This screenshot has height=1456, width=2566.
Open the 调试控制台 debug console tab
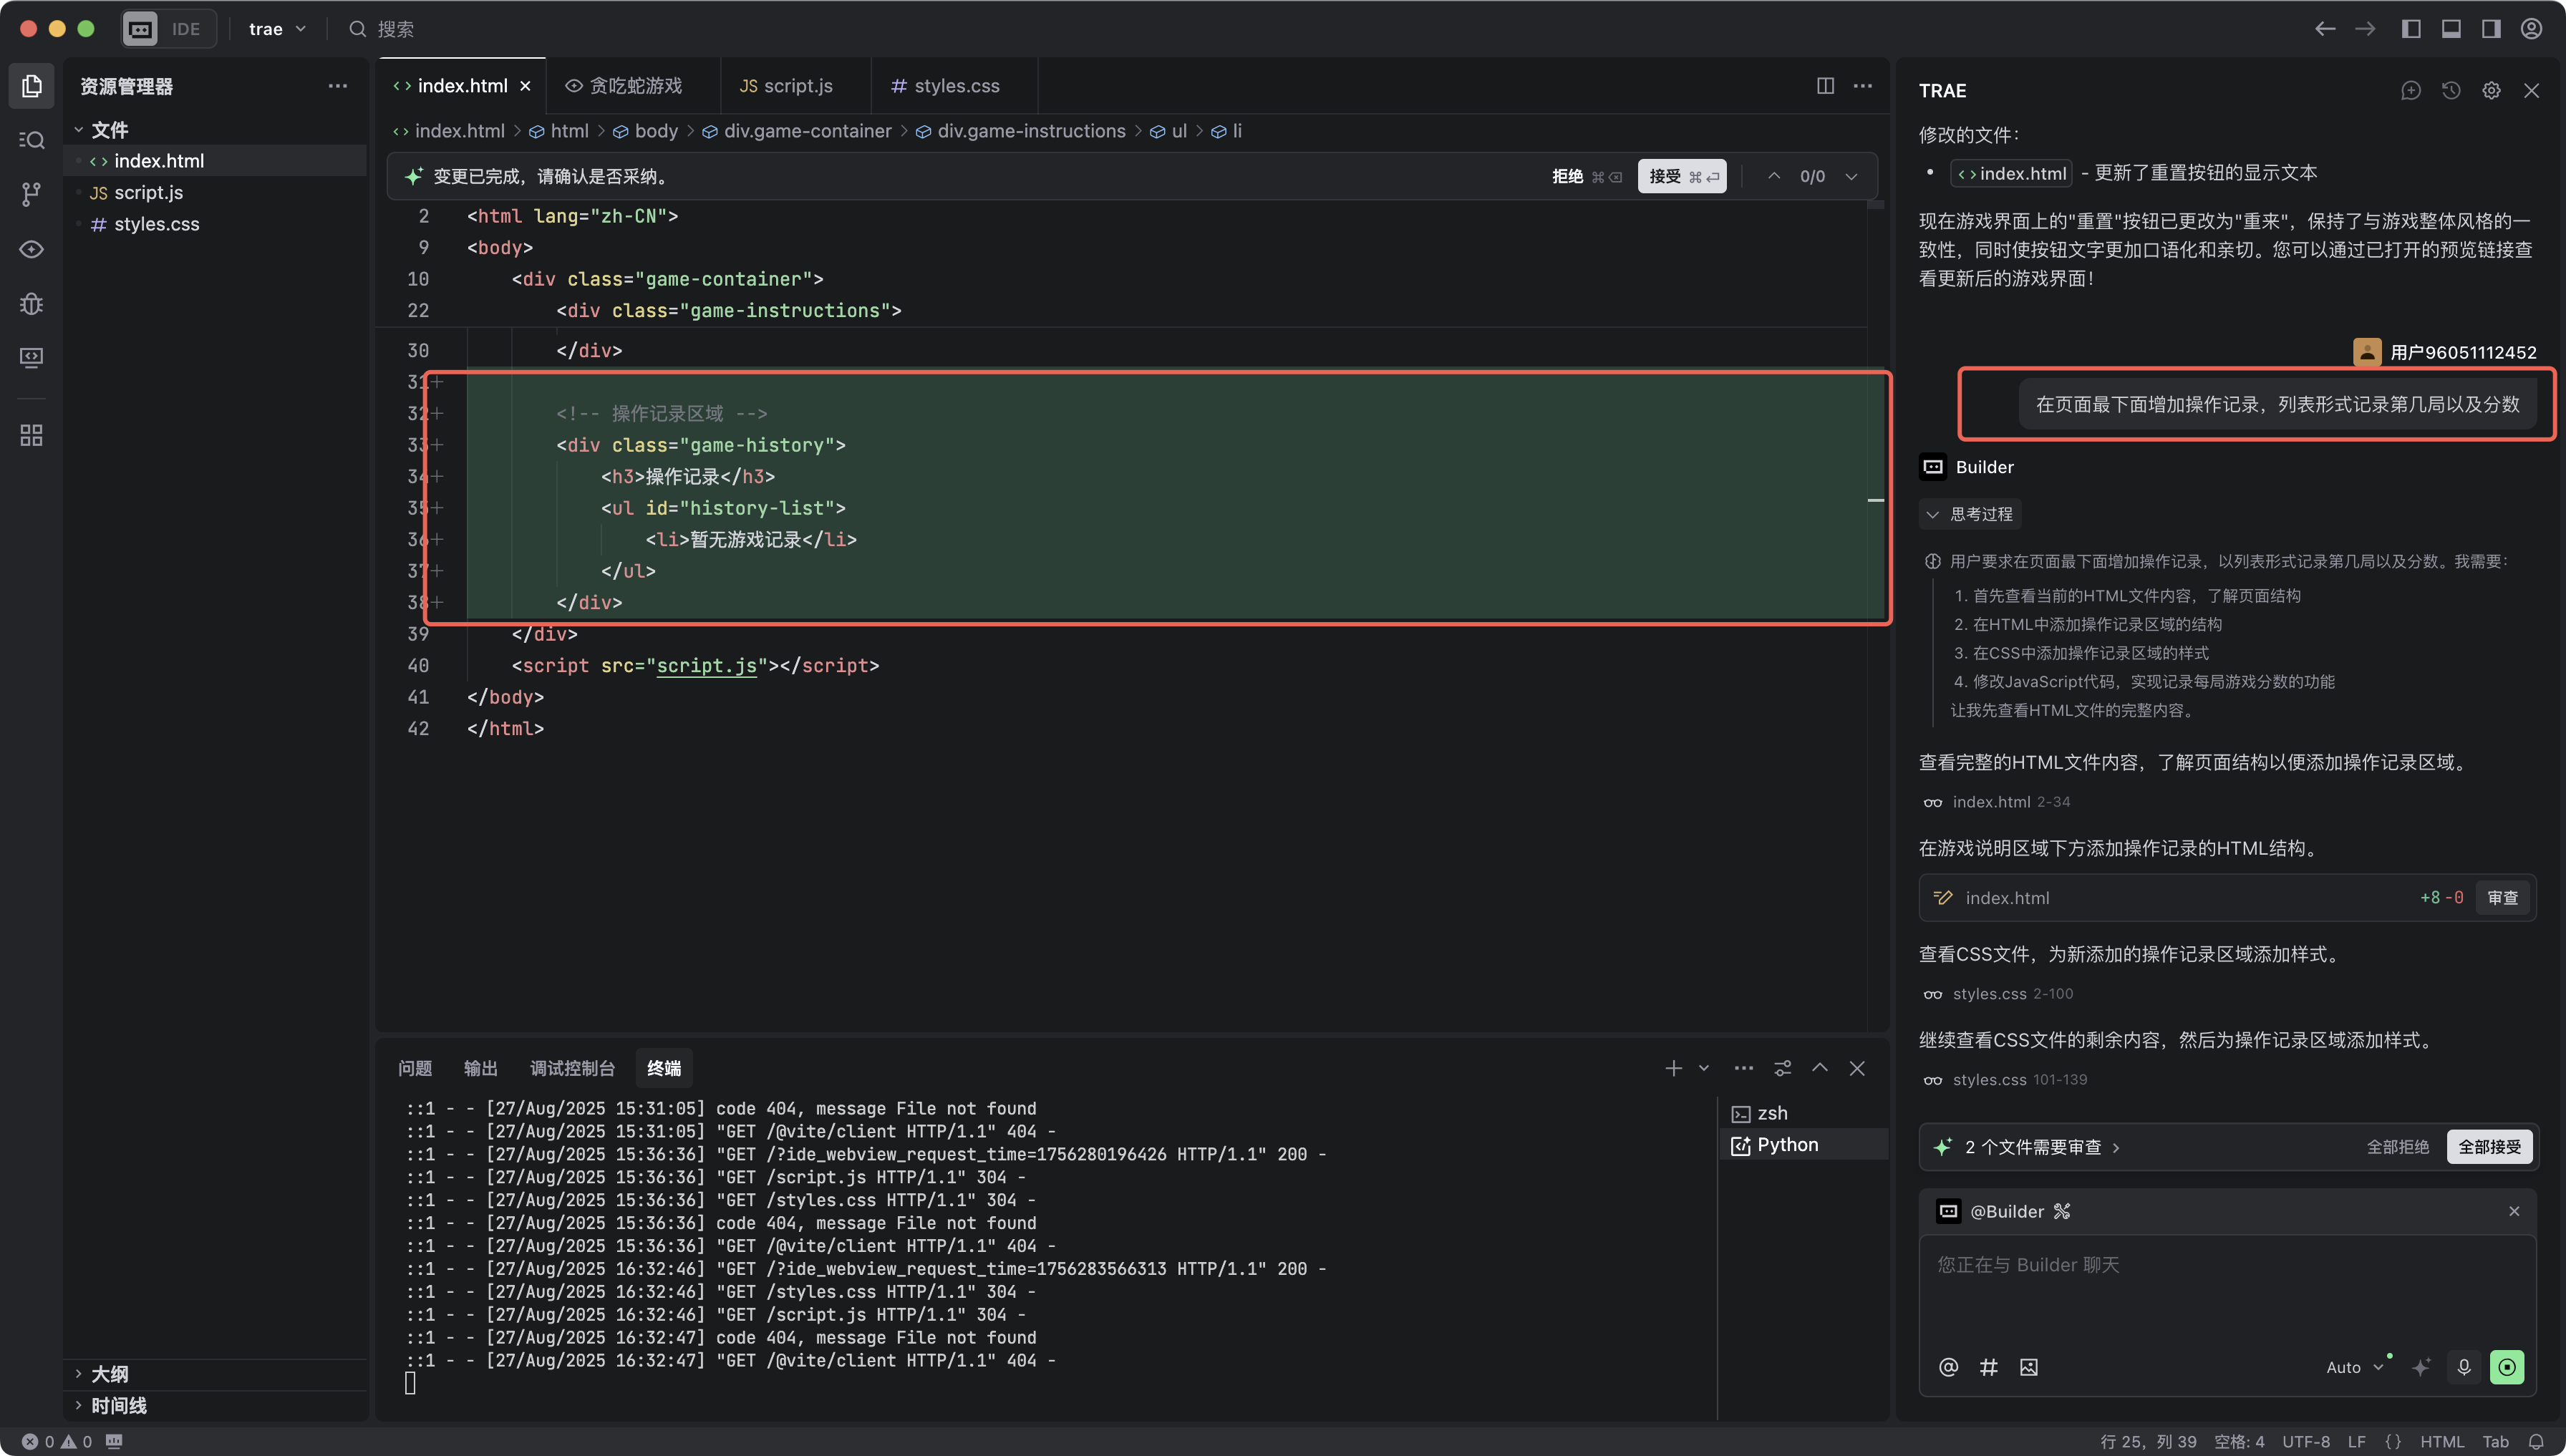572,1068
